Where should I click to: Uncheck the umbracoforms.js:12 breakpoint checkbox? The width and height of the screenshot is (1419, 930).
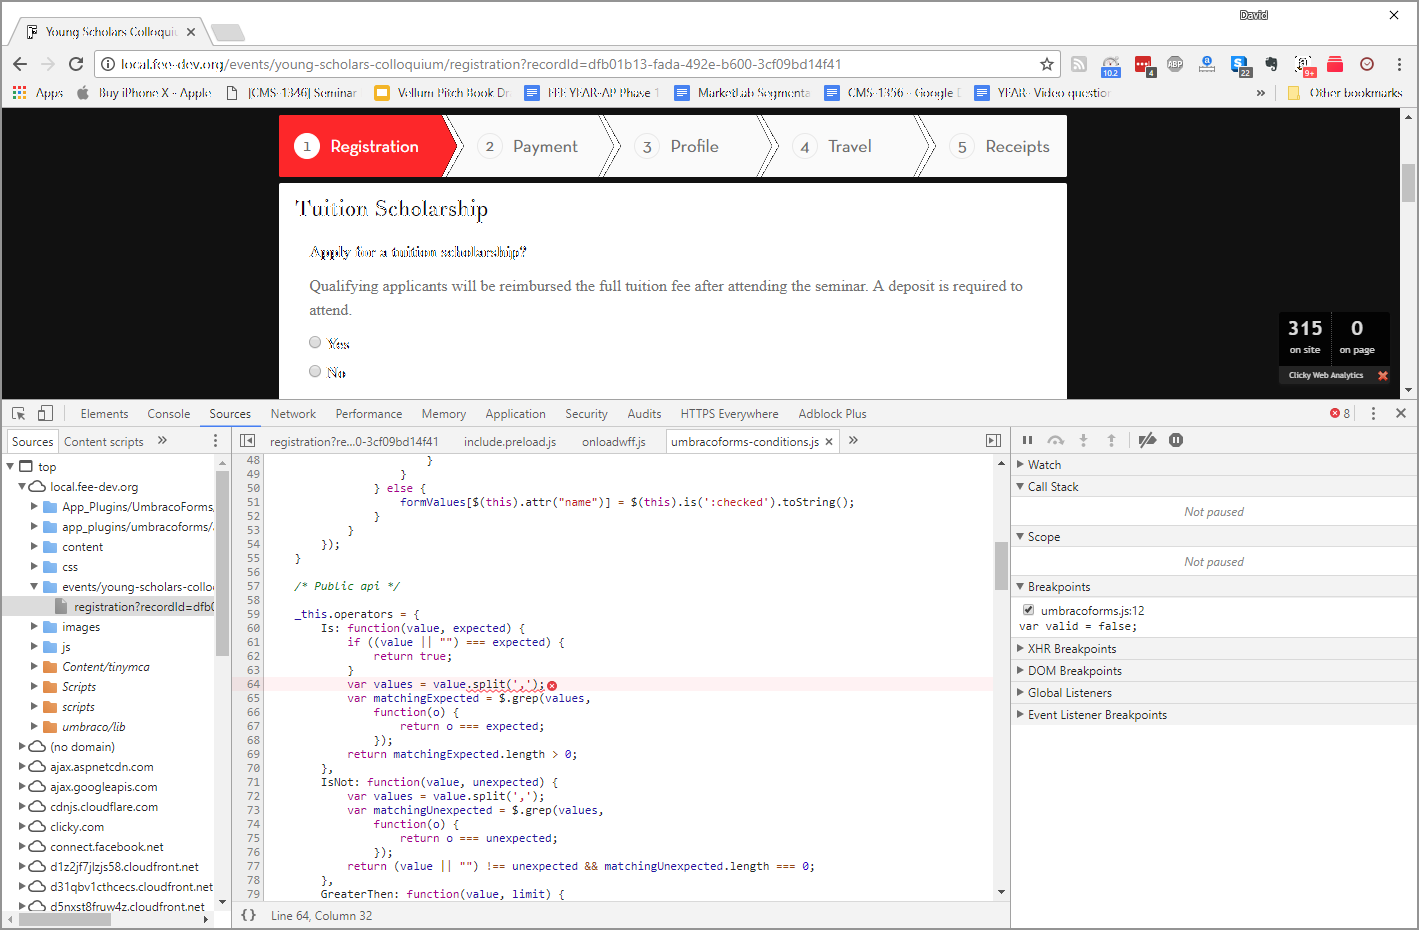tap(1028, 610)
